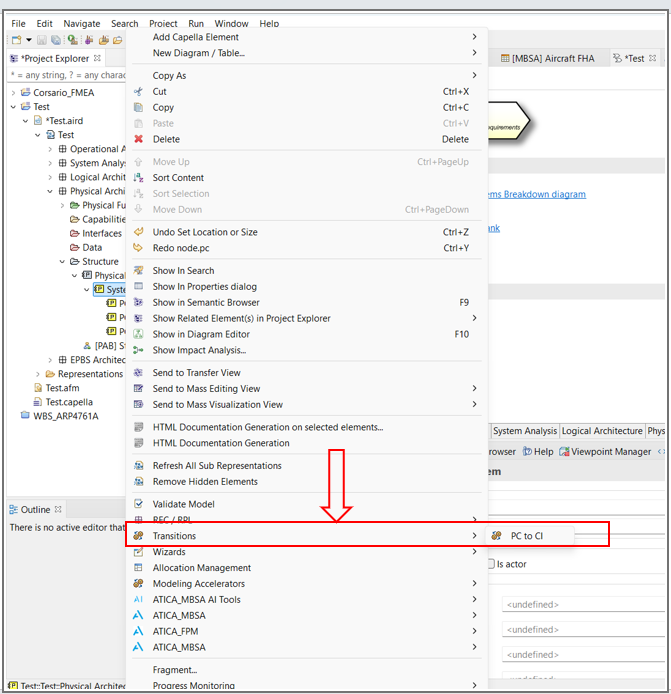The image size is (671, 694).
Task: Click the Fragment... menu entry
Action: 306,670
